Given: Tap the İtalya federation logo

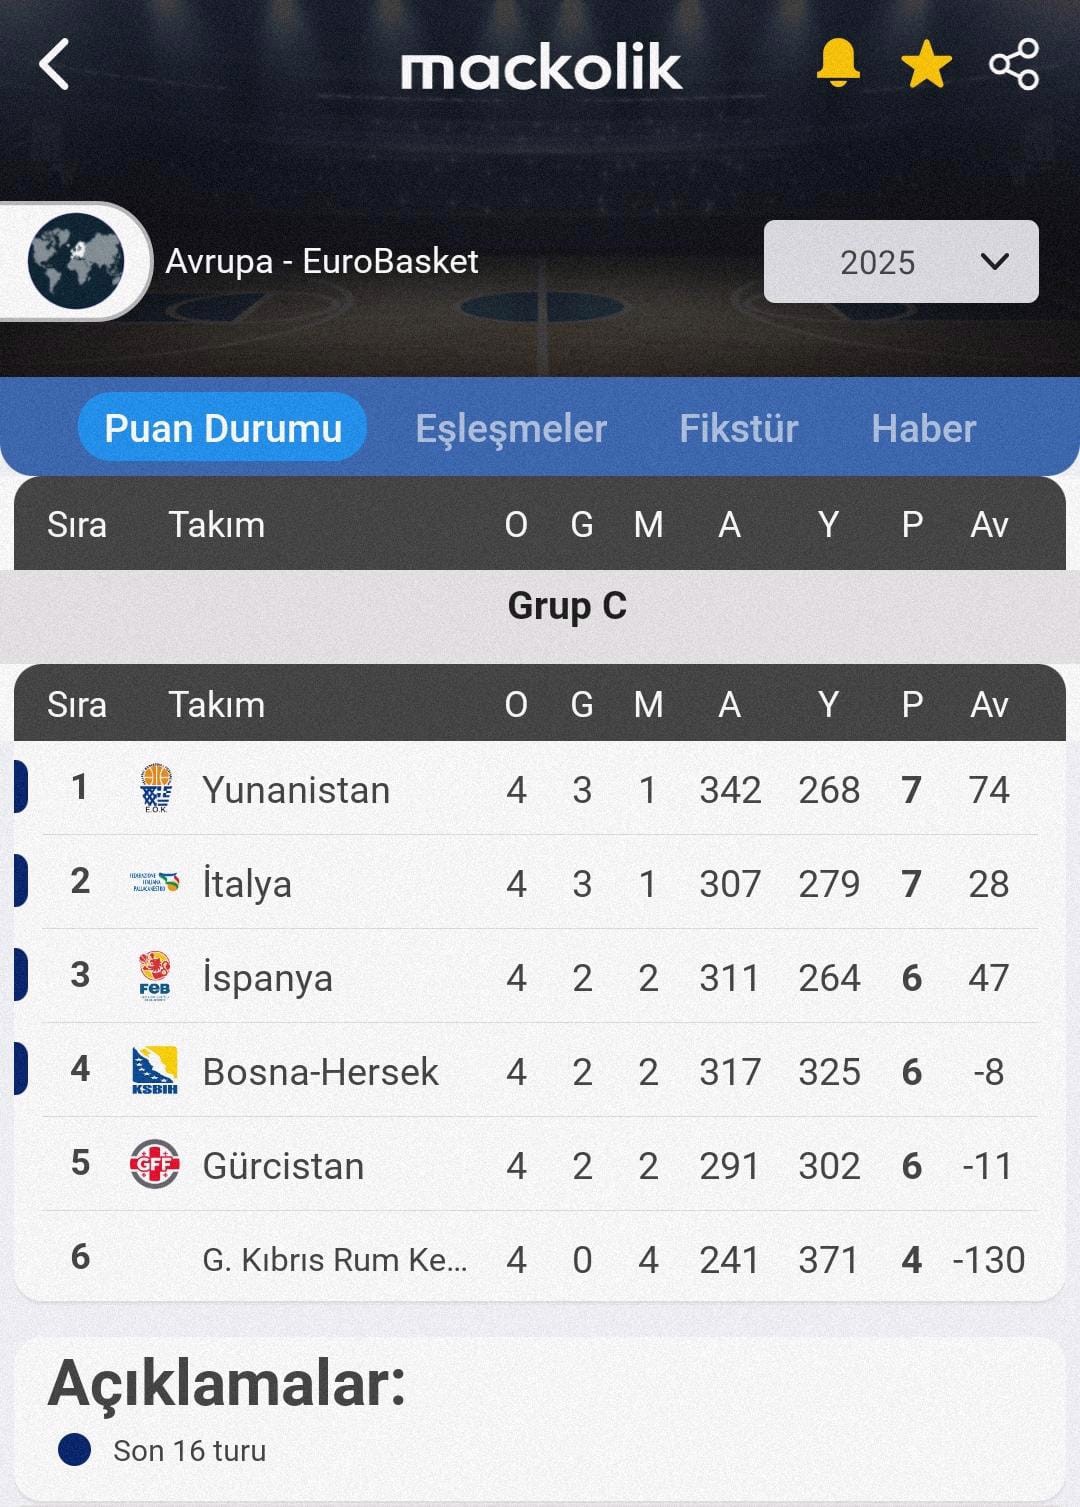Looking at the screenshot, I should (155, 882).
